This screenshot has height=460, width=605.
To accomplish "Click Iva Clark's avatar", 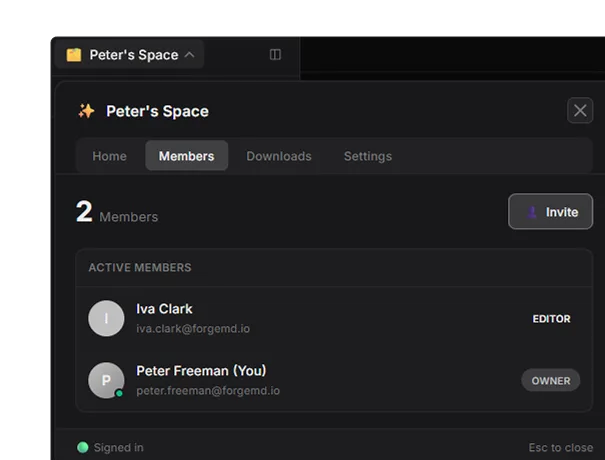I will coord(106,318).
